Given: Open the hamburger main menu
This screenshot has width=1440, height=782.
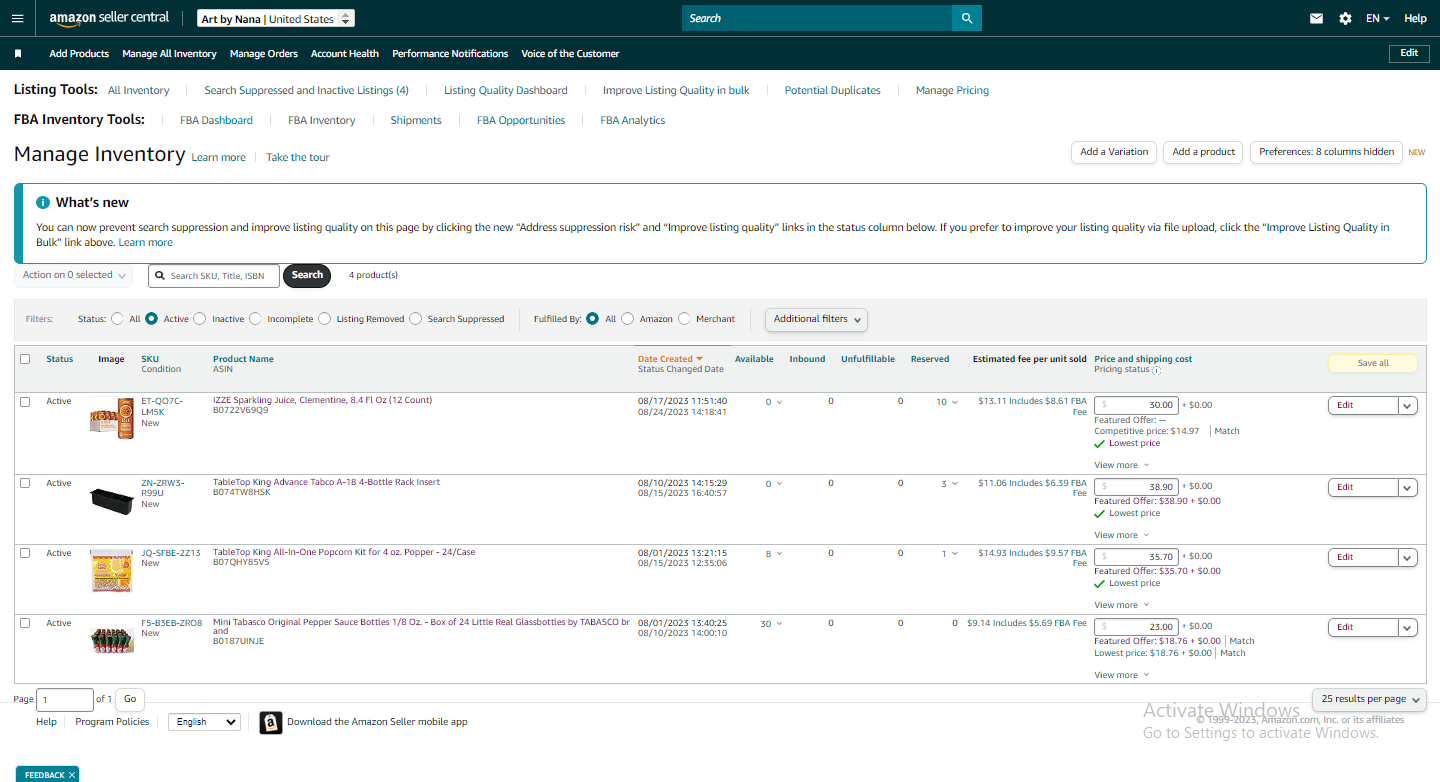Looking at the screenshot, I should coord(17,18).
